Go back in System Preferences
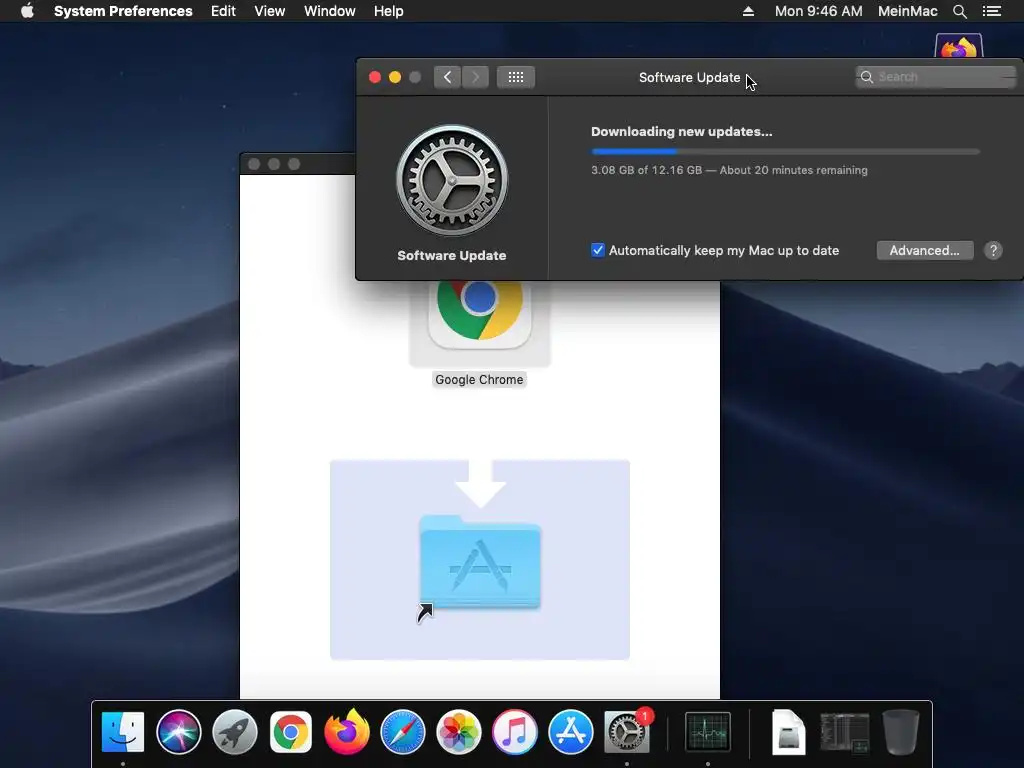The image size is (1024, 768). (x=447, y=77)
